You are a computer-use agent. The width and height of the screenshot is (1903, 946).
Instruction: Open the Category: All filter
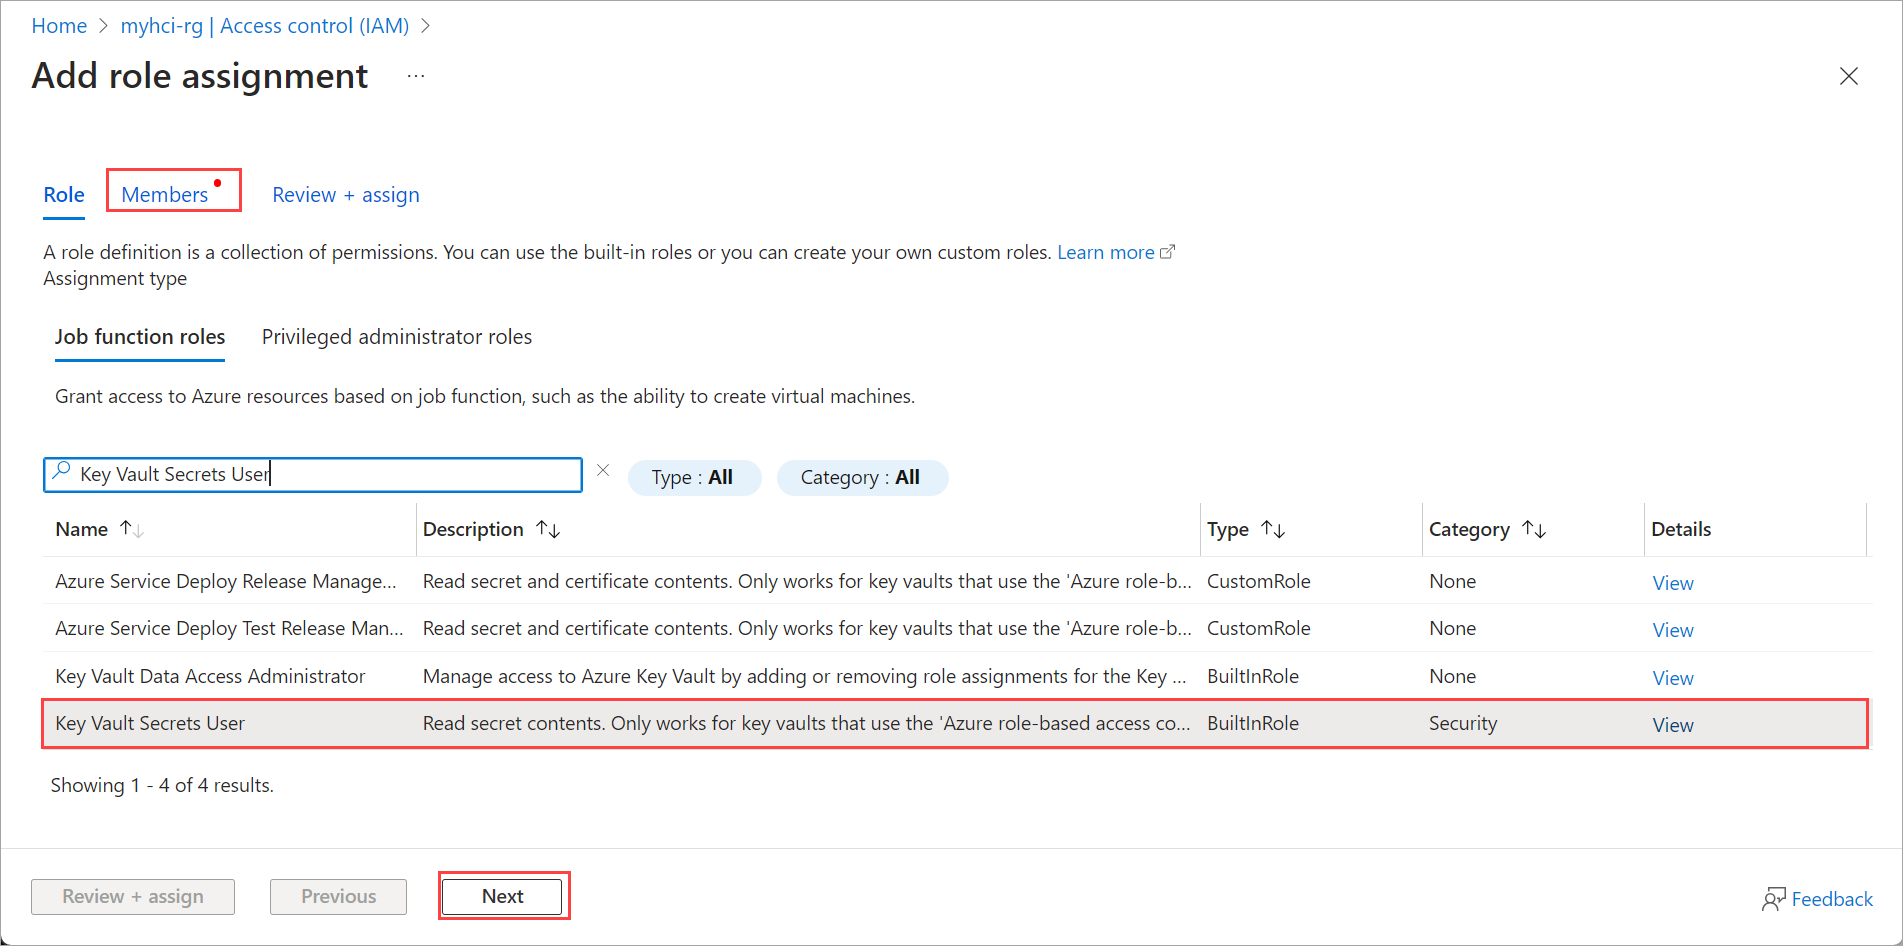click(x=861, y=477)
